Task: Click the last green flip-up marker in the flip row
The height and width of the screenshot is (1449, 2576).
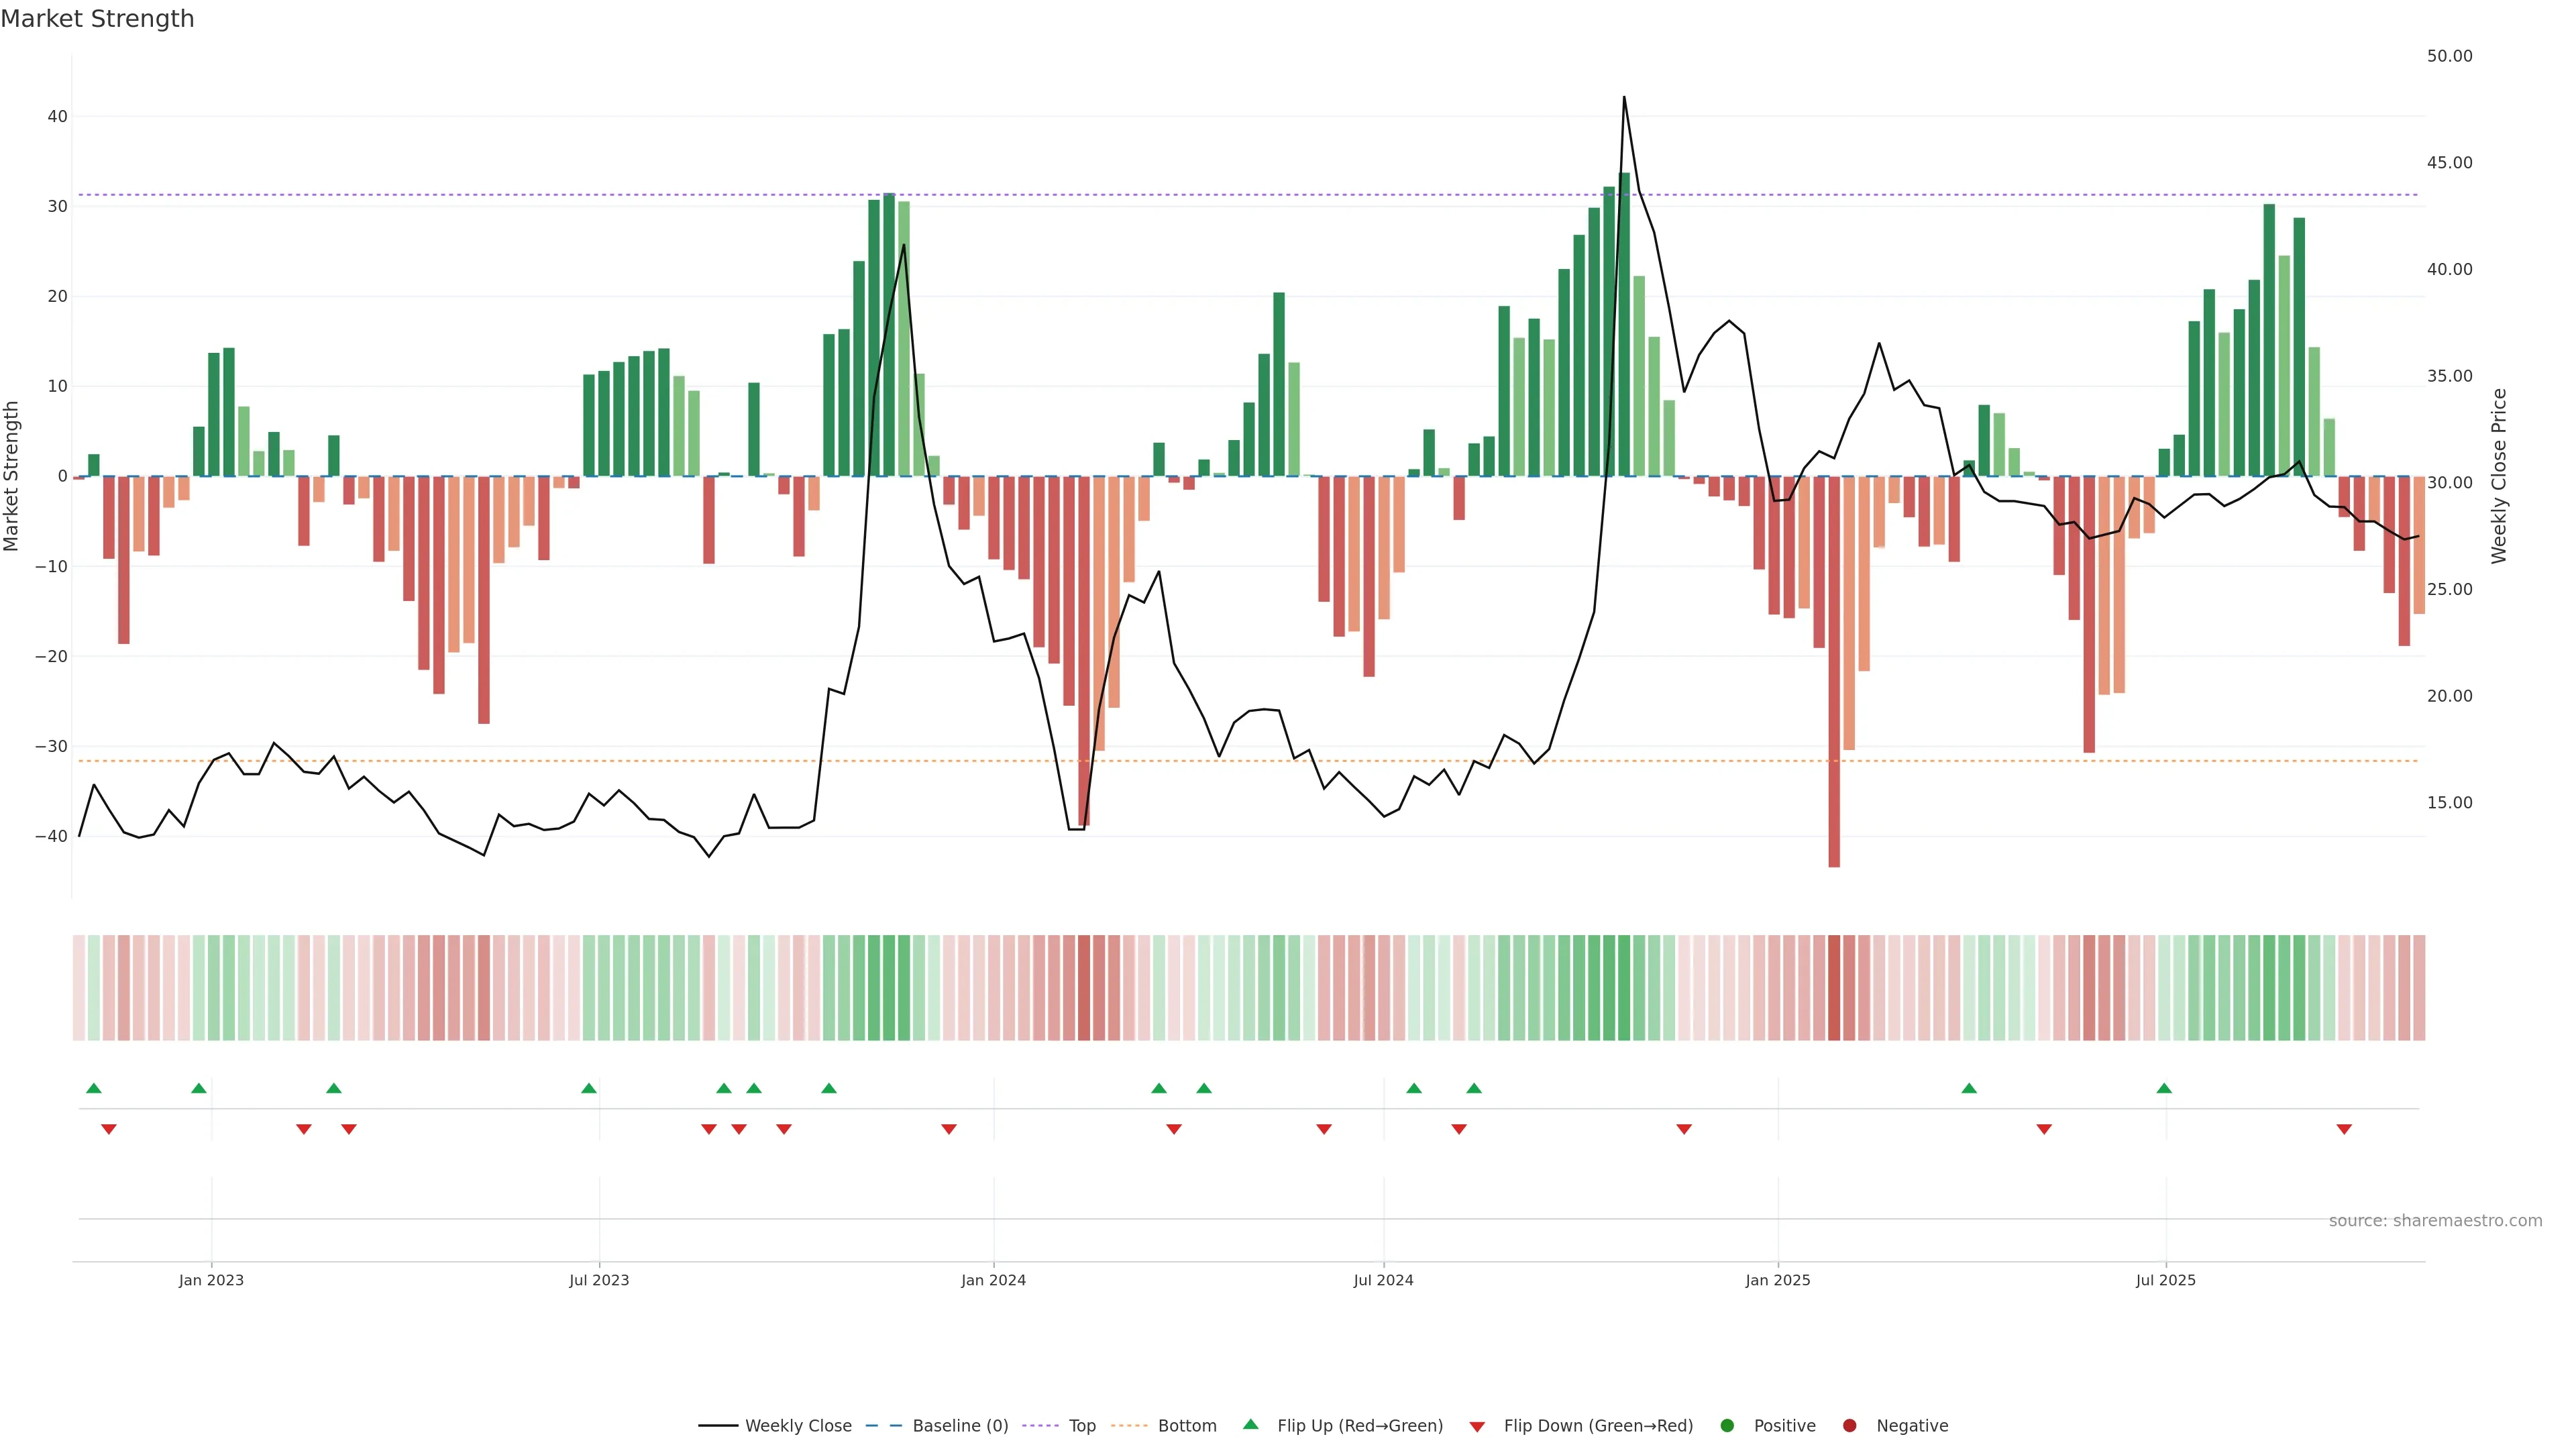Action: click(x=2164, y=1088)
